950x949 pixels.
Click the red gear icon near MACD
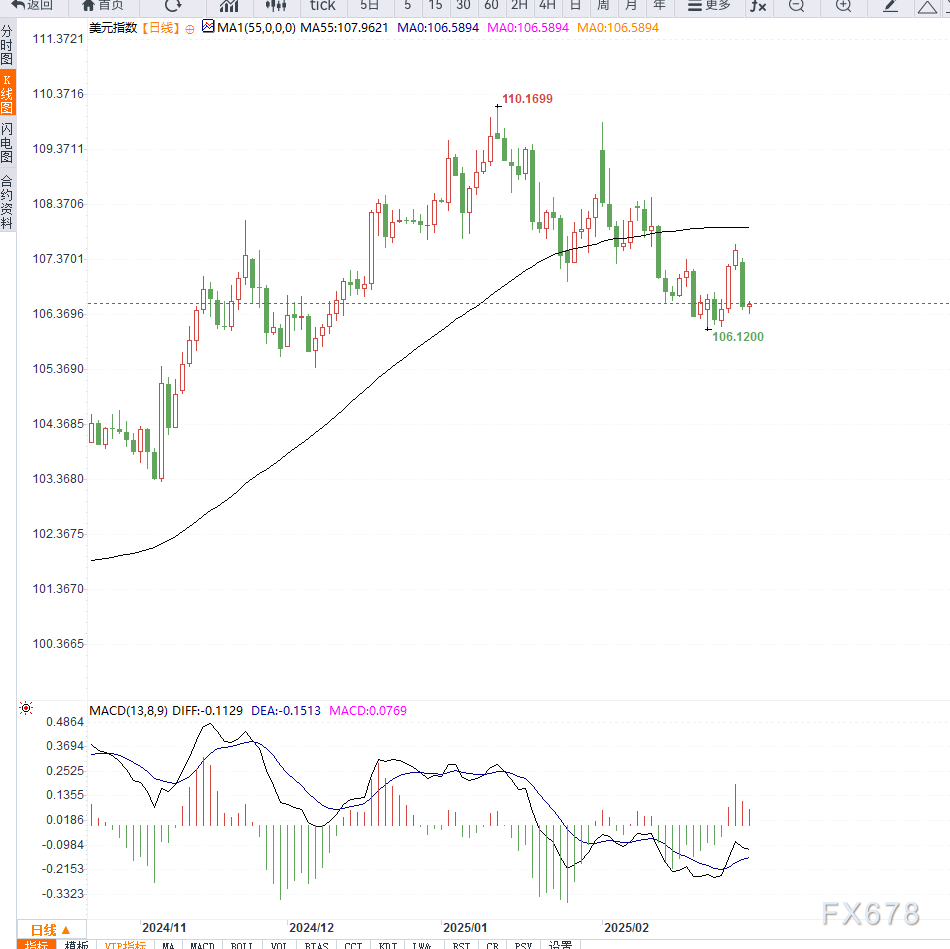[26, 708]
